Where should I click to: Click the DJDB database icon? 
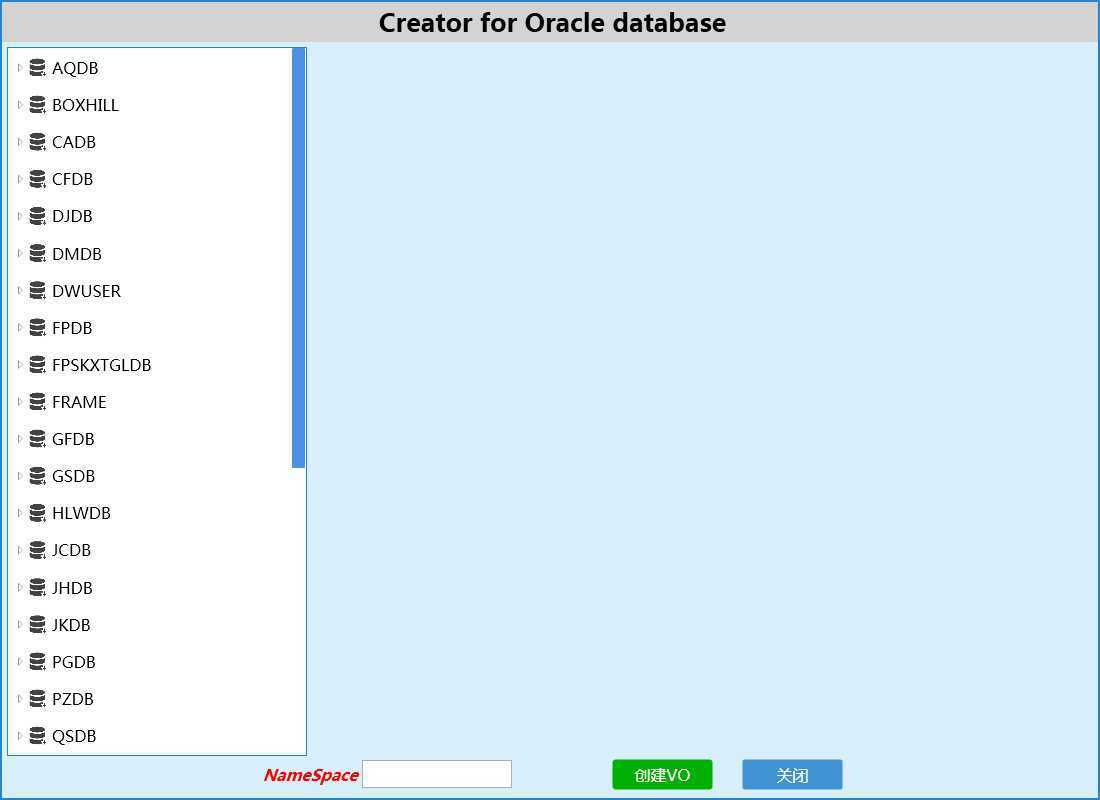pos(37,216)
